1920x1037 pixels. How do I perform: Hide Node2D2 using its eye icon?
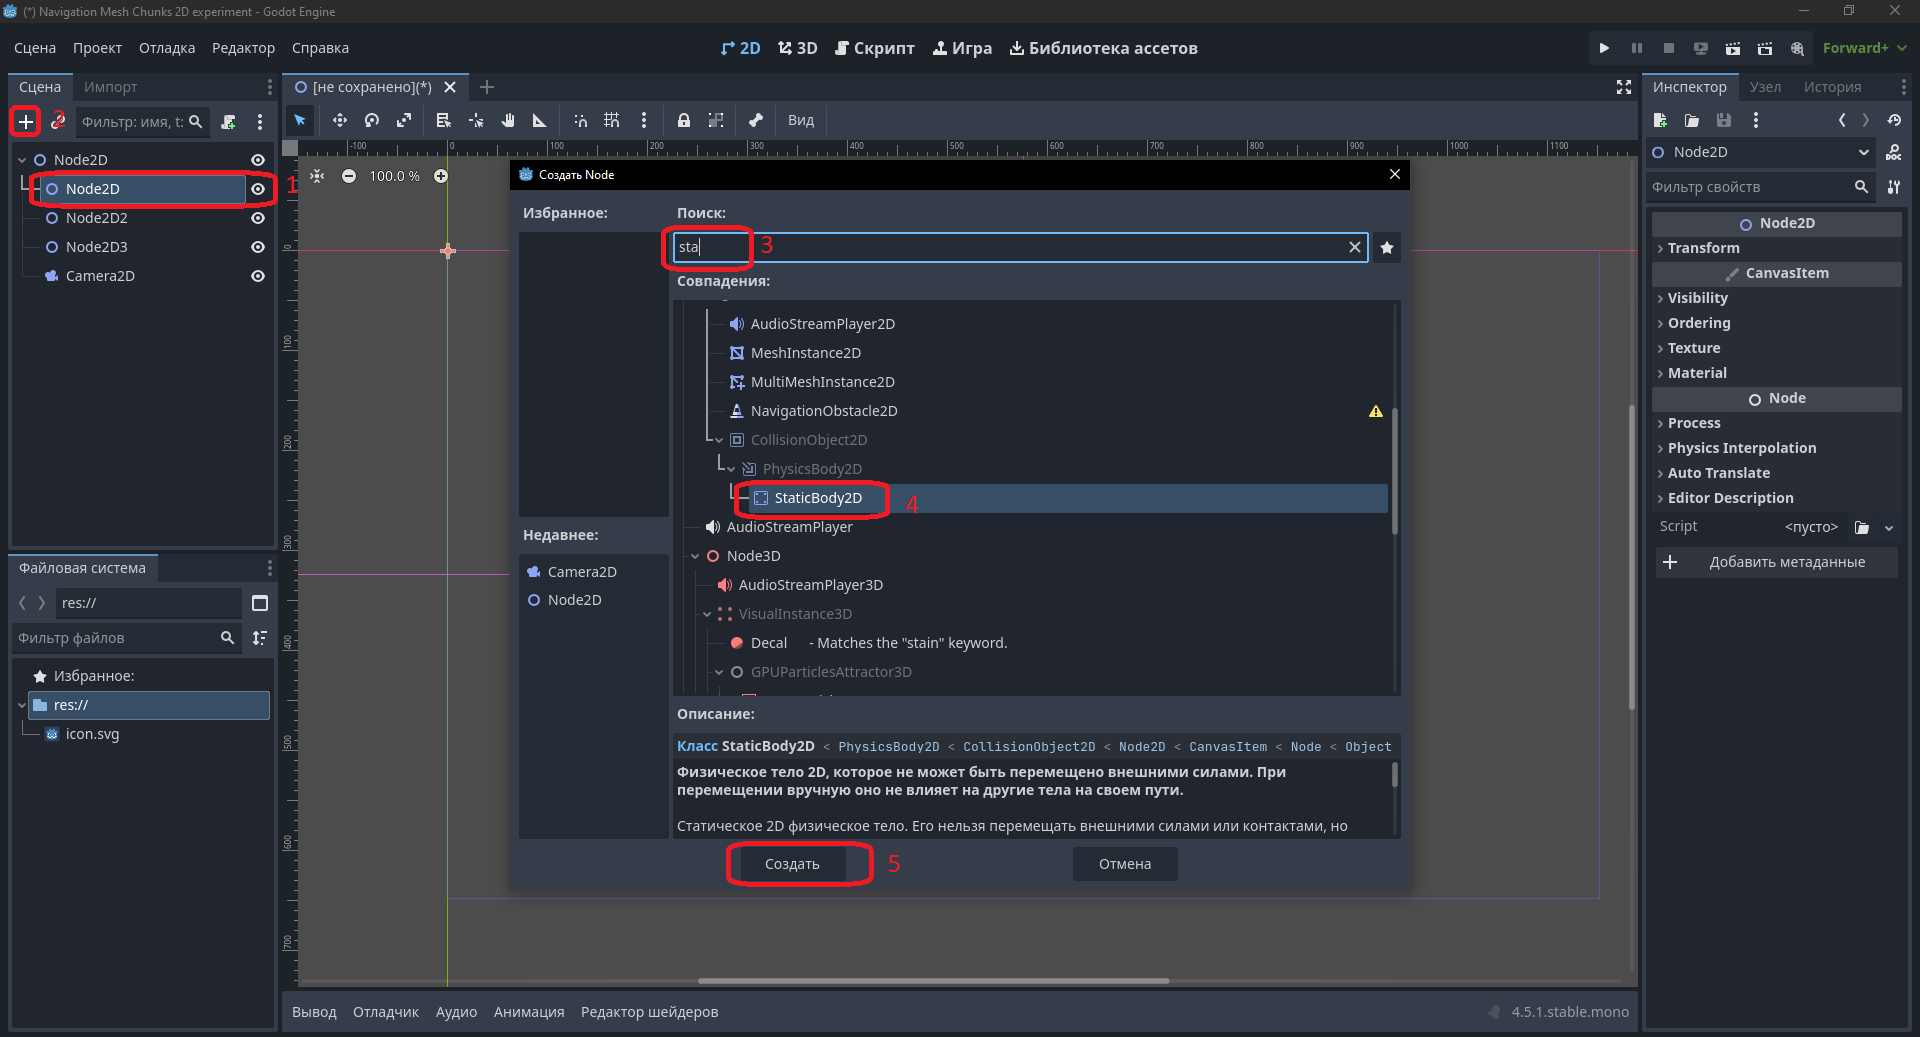(258, 218)
